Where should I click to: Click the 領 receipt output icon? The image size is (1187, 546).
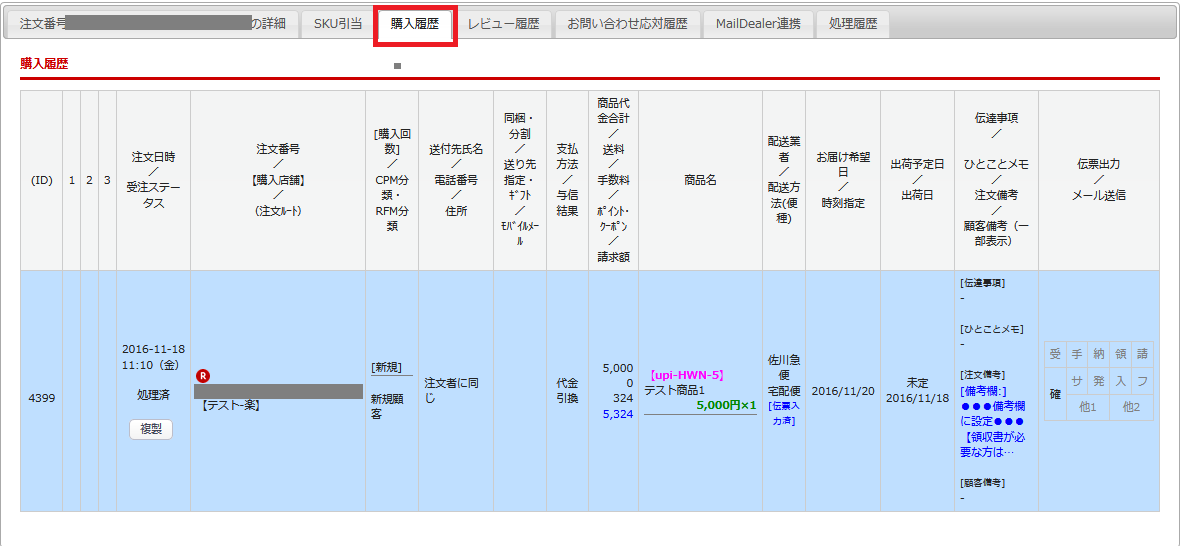click(1120, 353)
